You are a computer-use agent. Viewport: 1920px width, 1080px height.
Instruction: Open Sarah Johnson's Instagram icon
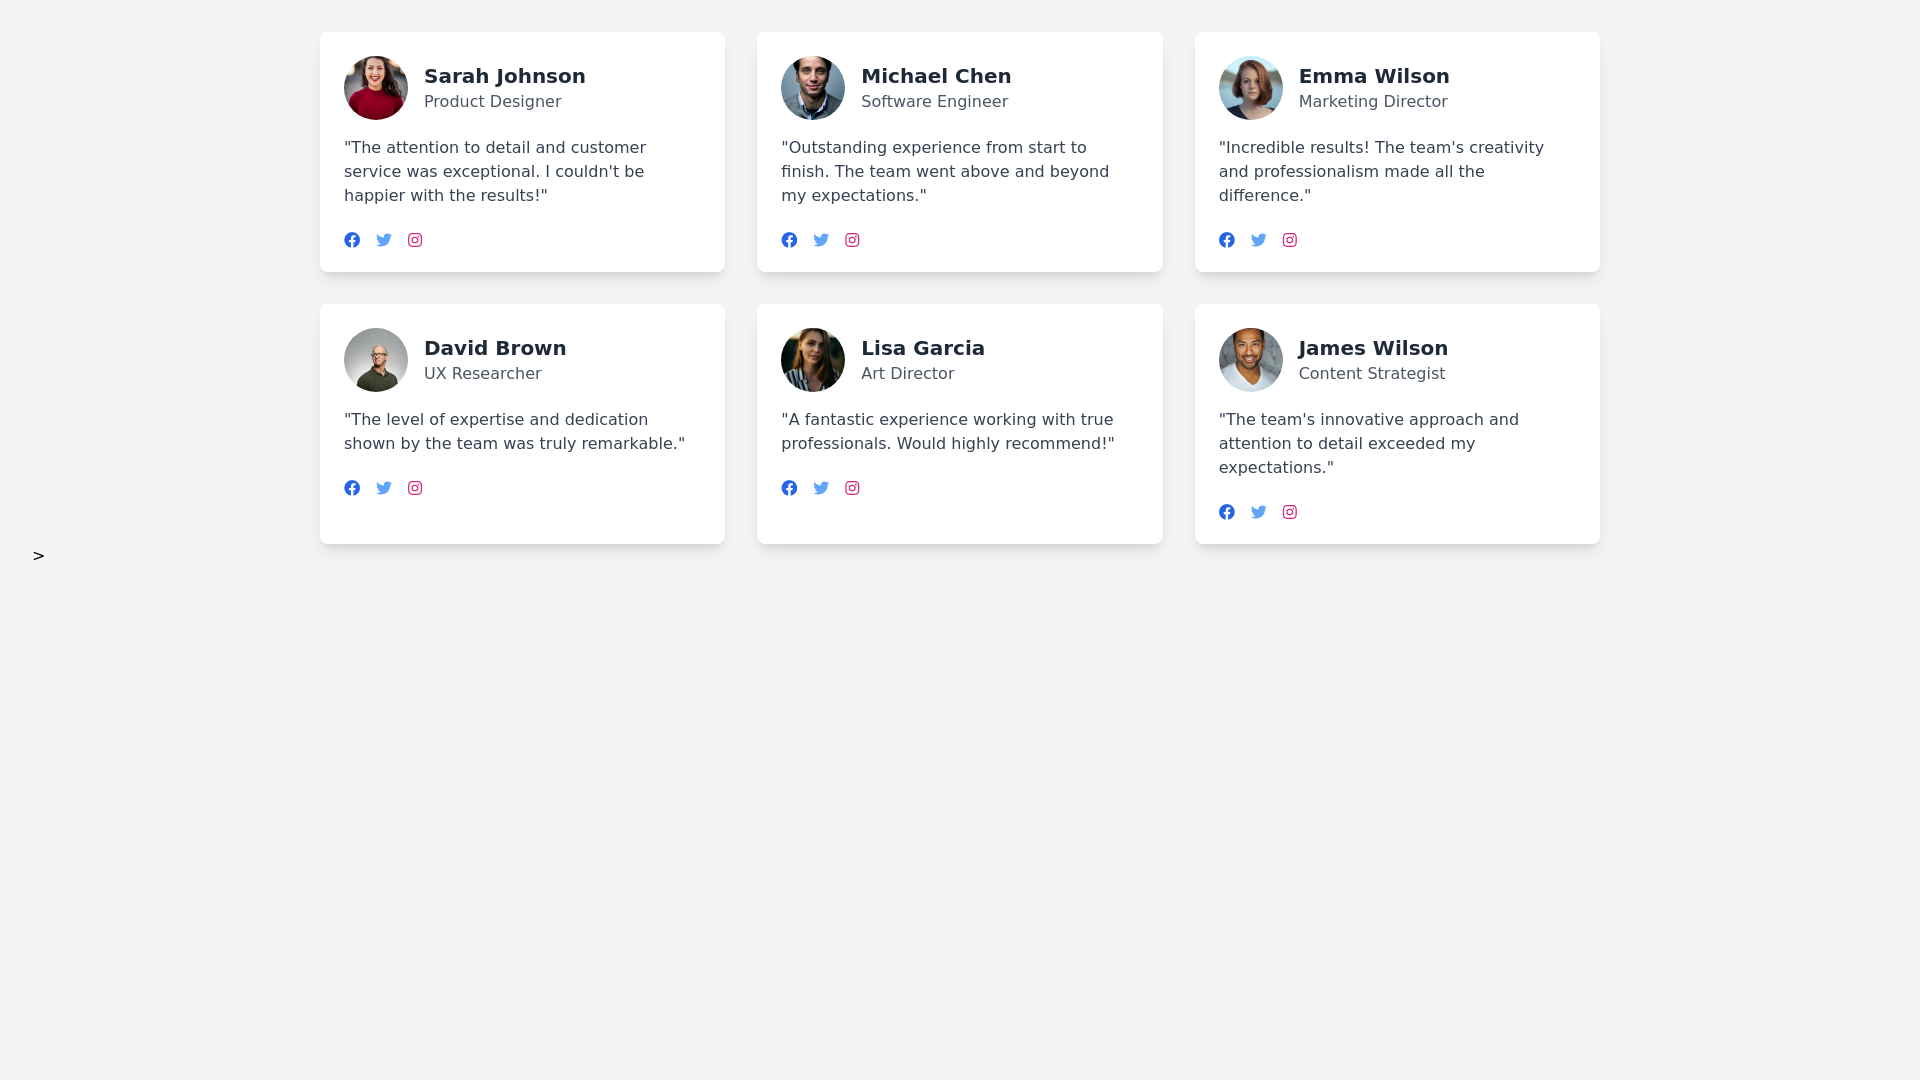(x=415, y=240)
